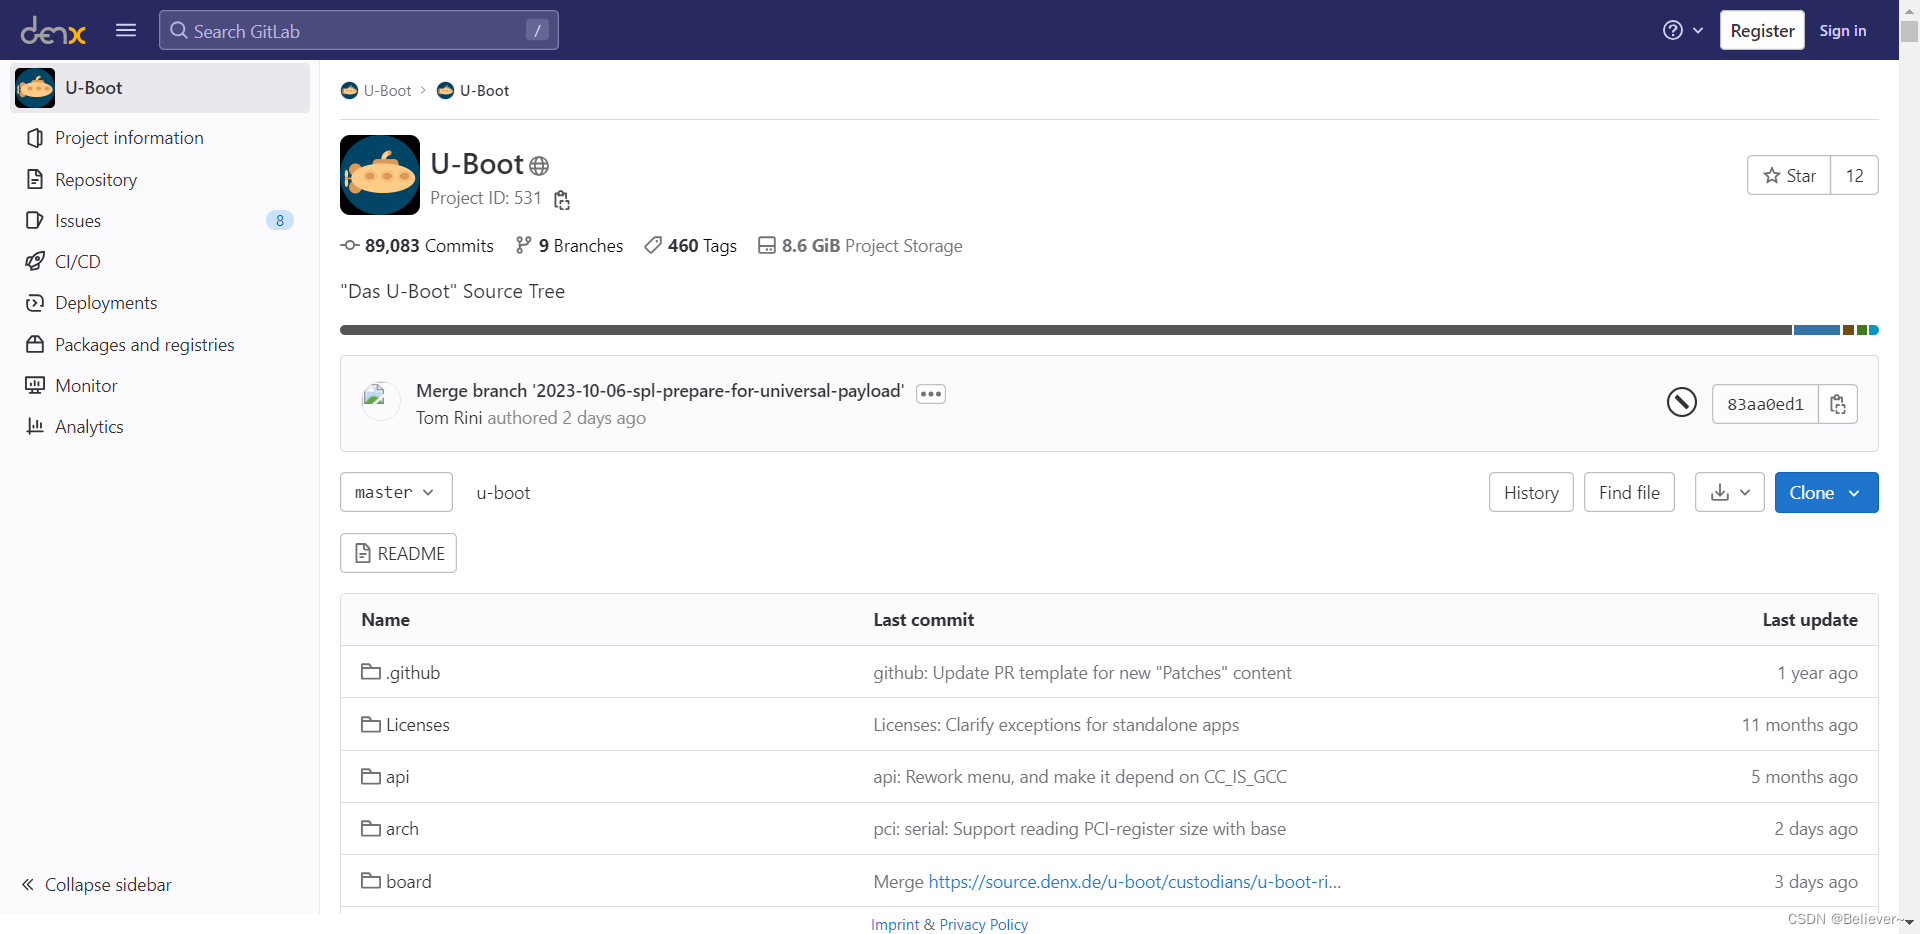Open the hamburger navigation menu
This screenshot has height=934, width=1920.
click(126, 30)
